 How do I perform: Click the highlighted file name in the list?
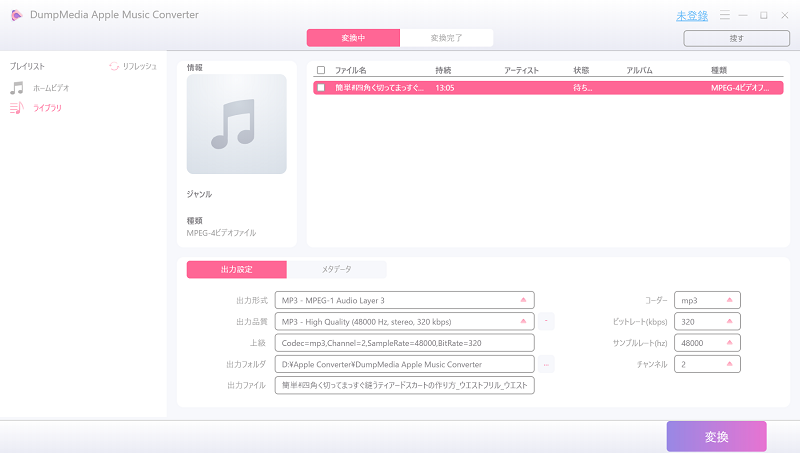(379, 88)
